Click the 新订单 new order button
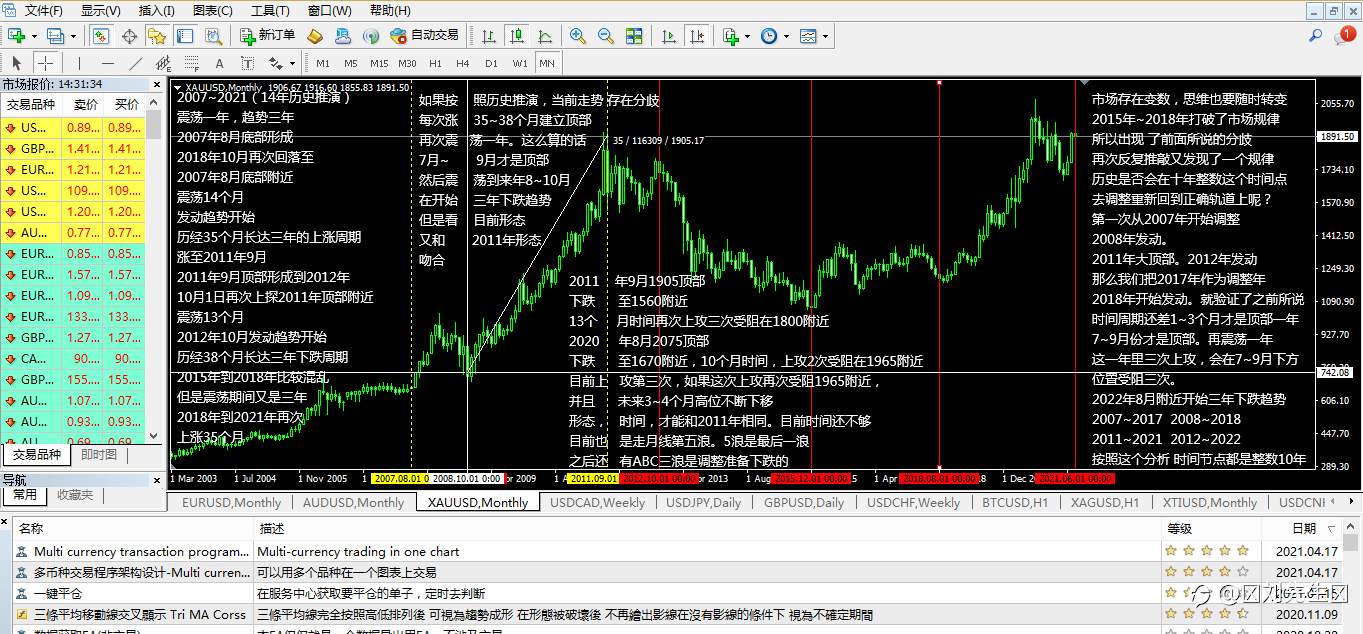This screenshot has height=634, width=1363. coord(268,35)
